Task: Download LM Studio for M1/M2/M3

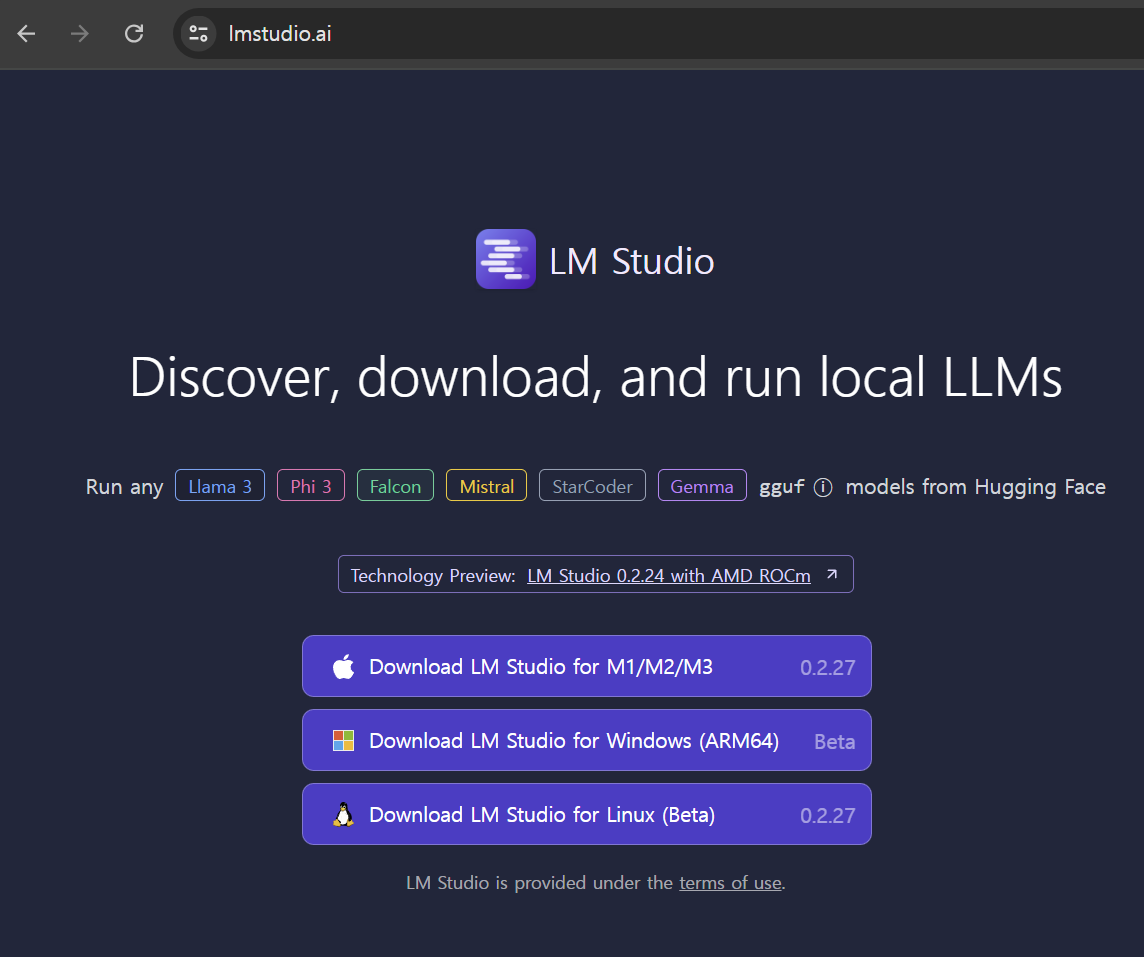Action: [x=587, y=666]
